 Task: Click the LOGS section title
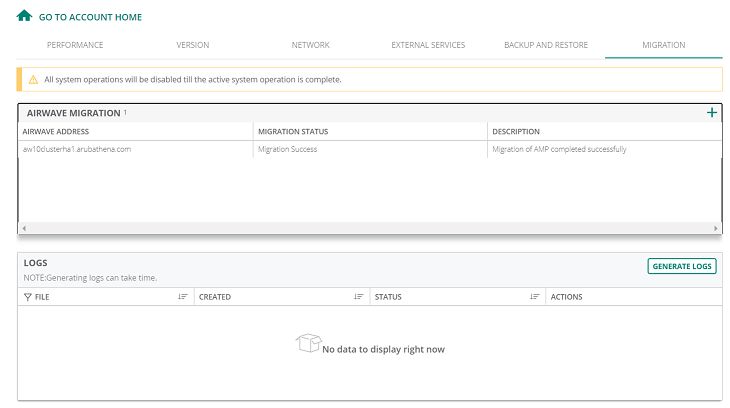point(35,263)
